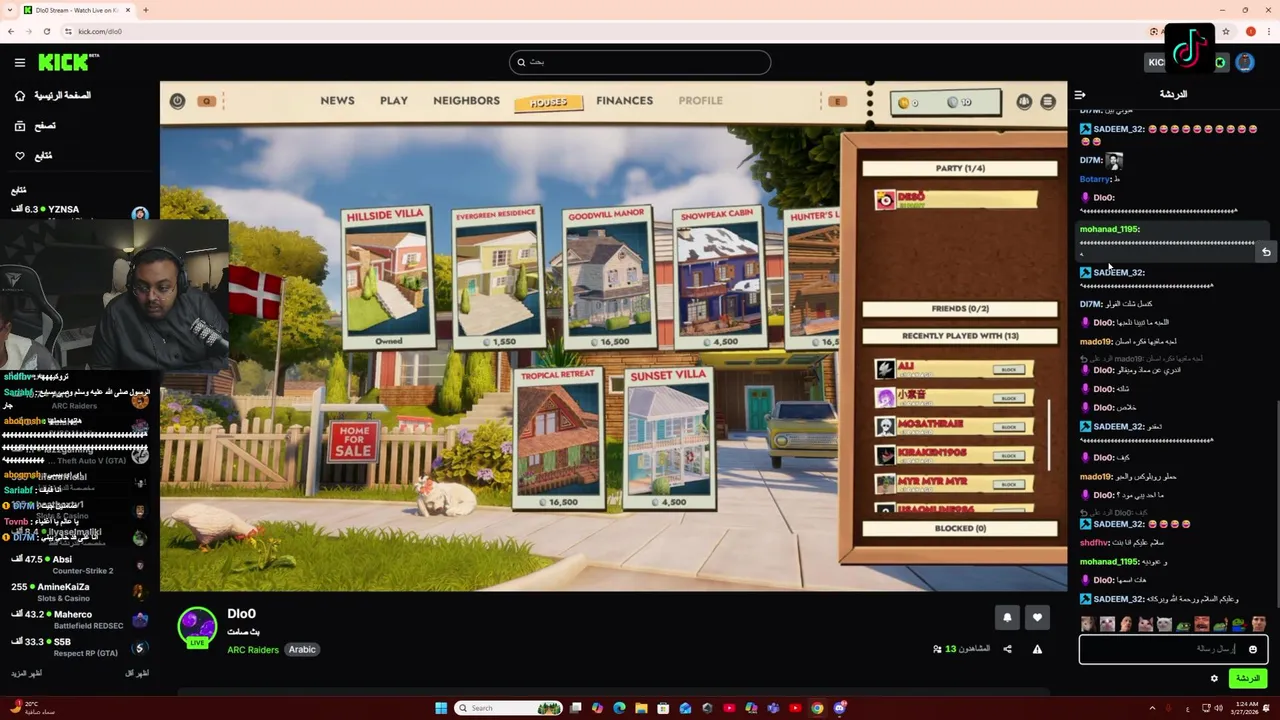Open S5B Respect RP channel

80,647
